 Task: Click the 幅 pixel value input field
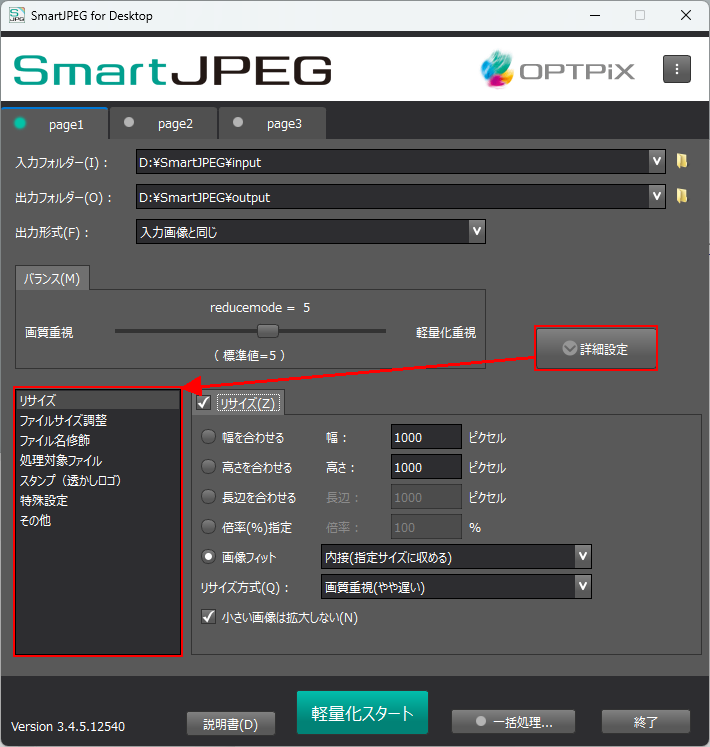(x=425, y=437)
